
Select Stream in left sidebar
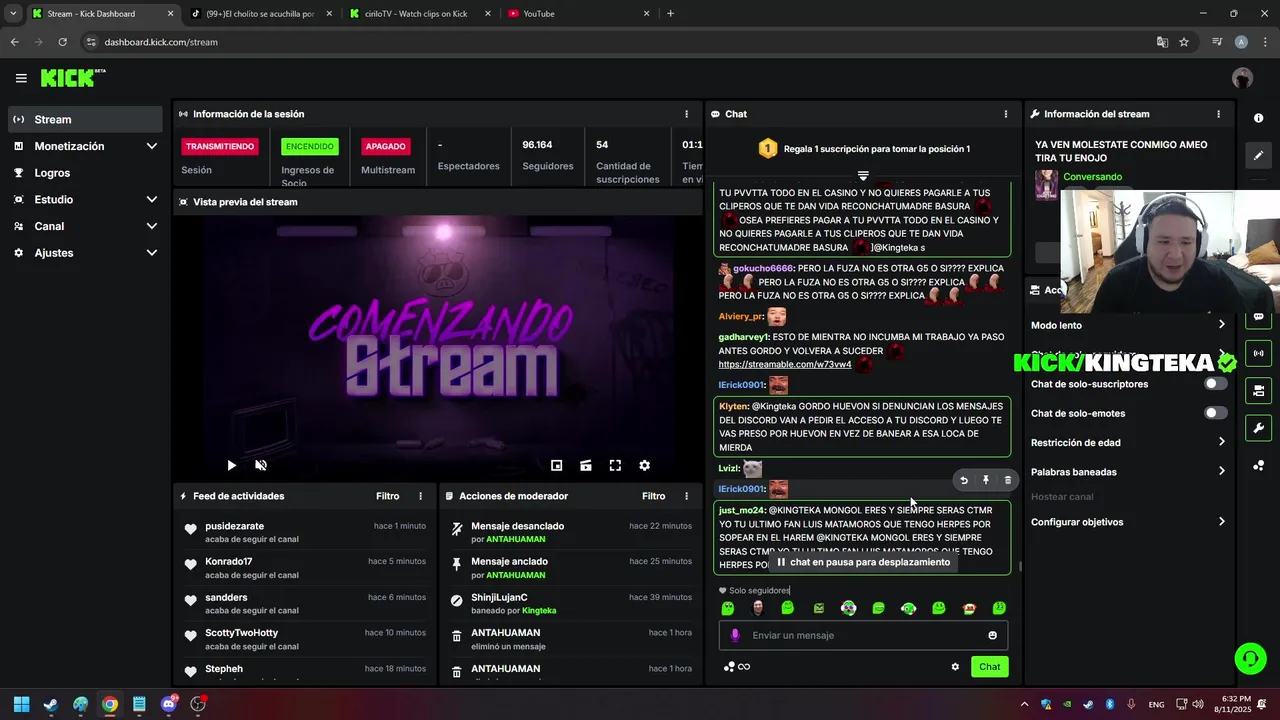[x=85, y=119]
